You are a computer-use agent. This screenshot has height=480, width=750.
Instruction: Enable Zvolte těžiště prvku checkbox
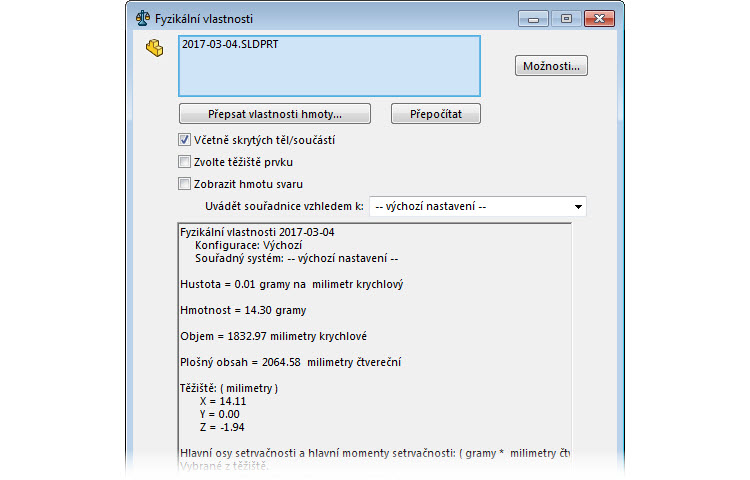[184, 161]
